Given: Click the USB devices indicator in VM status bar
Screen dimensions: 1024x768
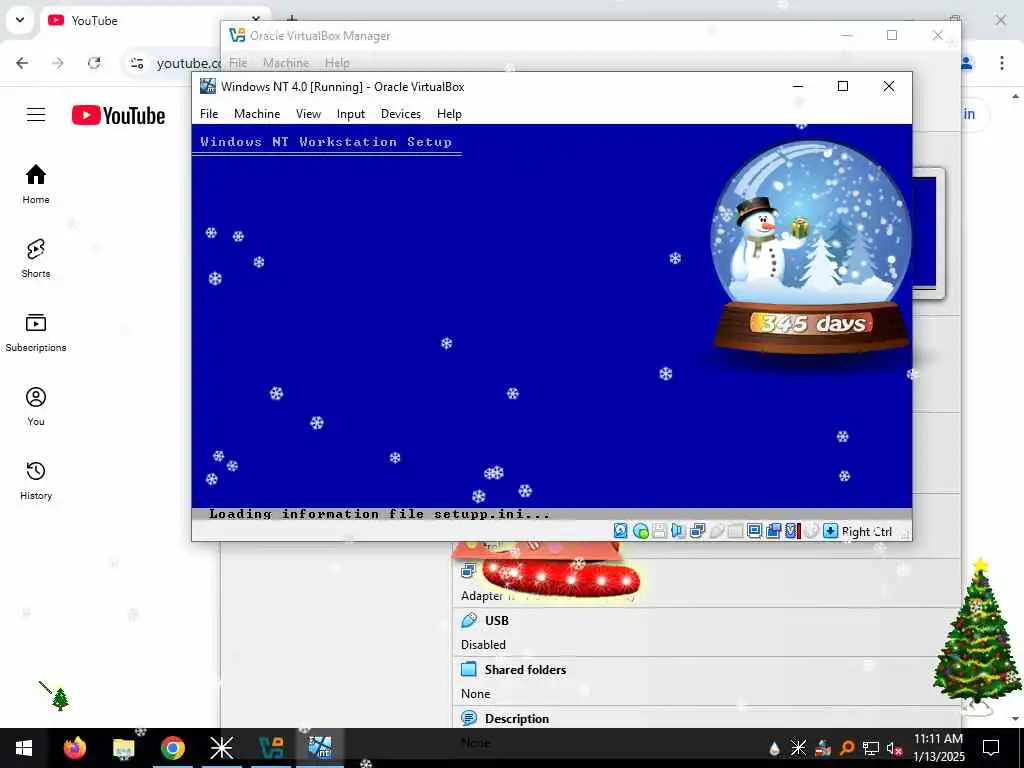Looking at the screenshot, I should 716,531.
